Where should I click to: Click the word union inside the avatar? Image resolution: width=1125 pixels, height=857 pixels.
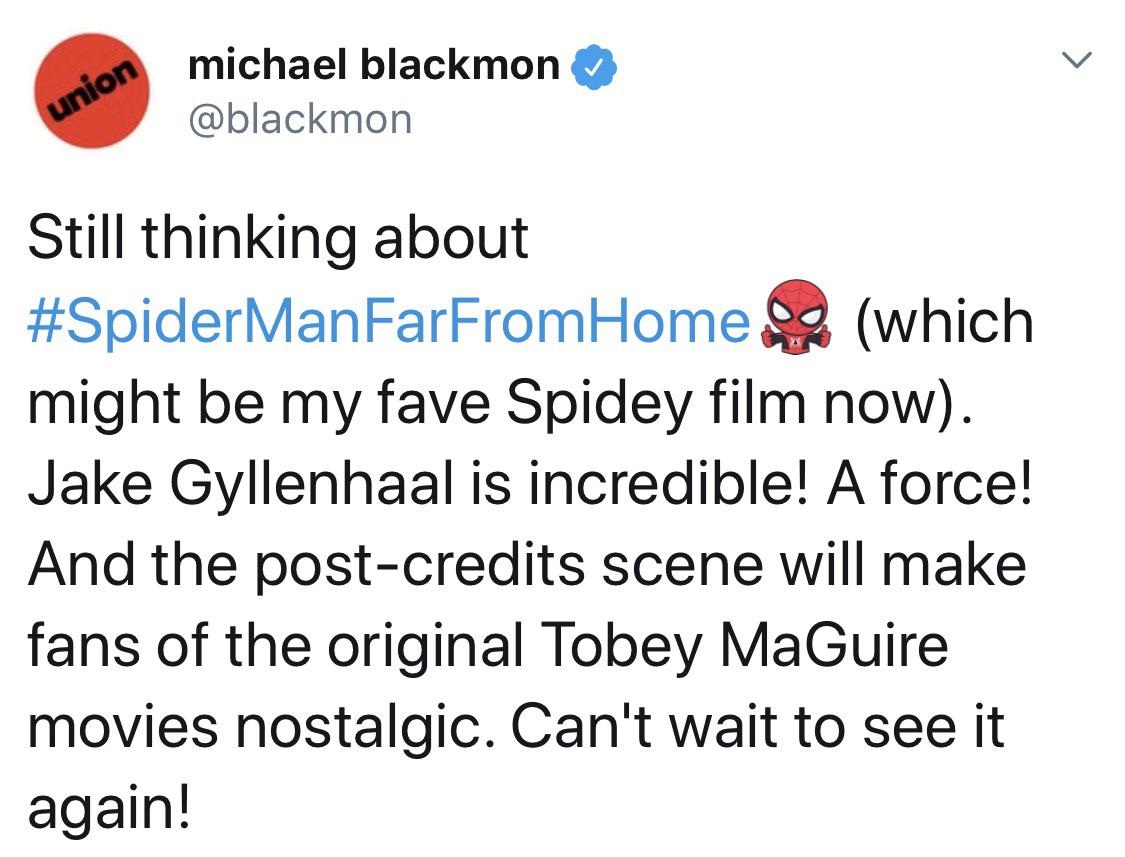click(93, 88)
